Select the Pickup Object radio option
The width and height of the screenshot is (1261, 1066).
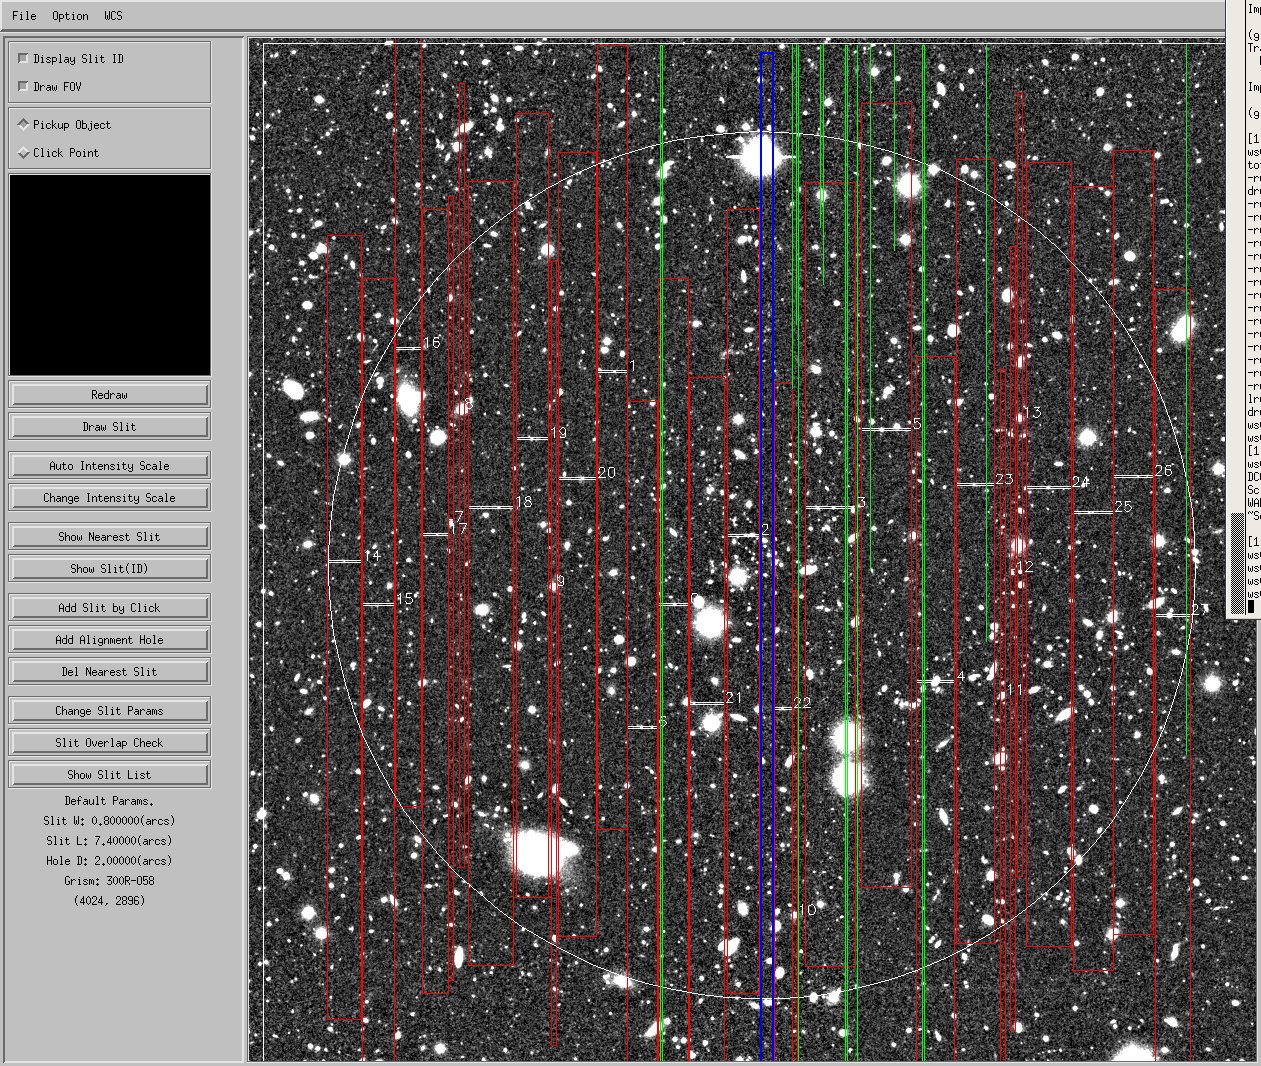pos(24,125)
